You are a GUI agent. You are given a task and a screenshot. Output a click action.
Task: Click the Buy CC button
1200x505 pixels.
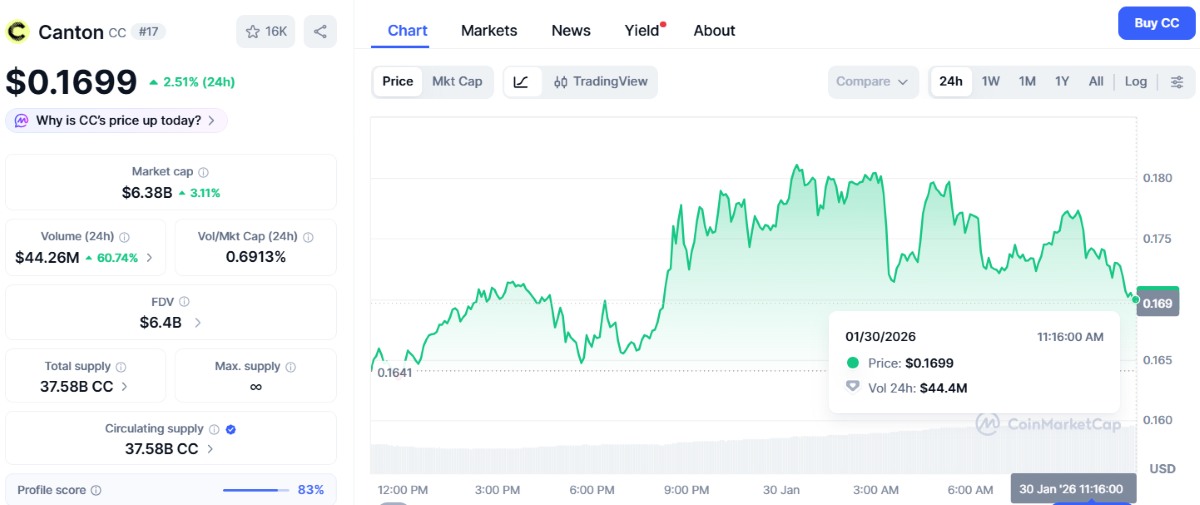point(1156,23)
